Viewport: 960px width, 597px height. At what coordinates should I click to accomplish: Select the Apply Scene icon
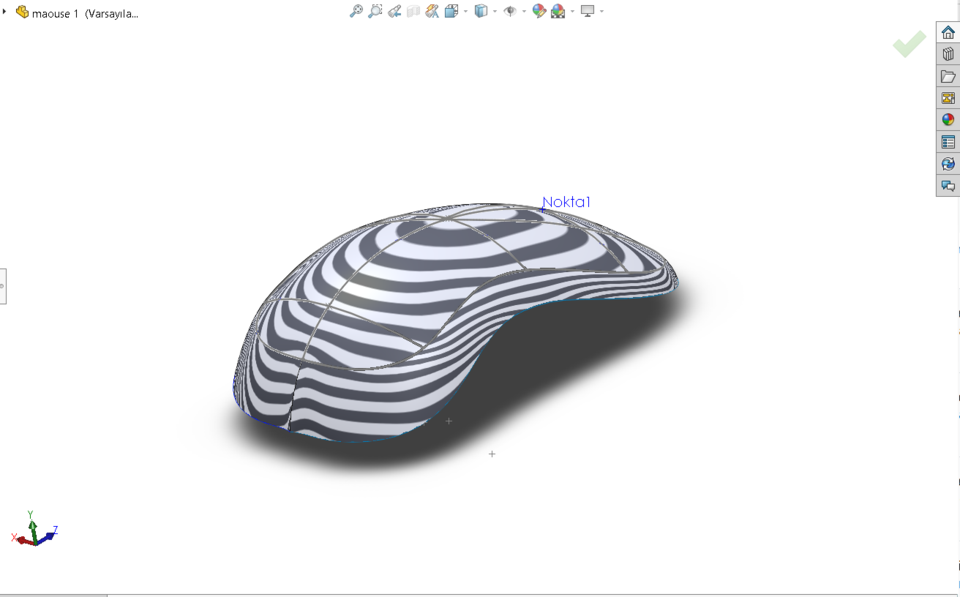[560, 11]
